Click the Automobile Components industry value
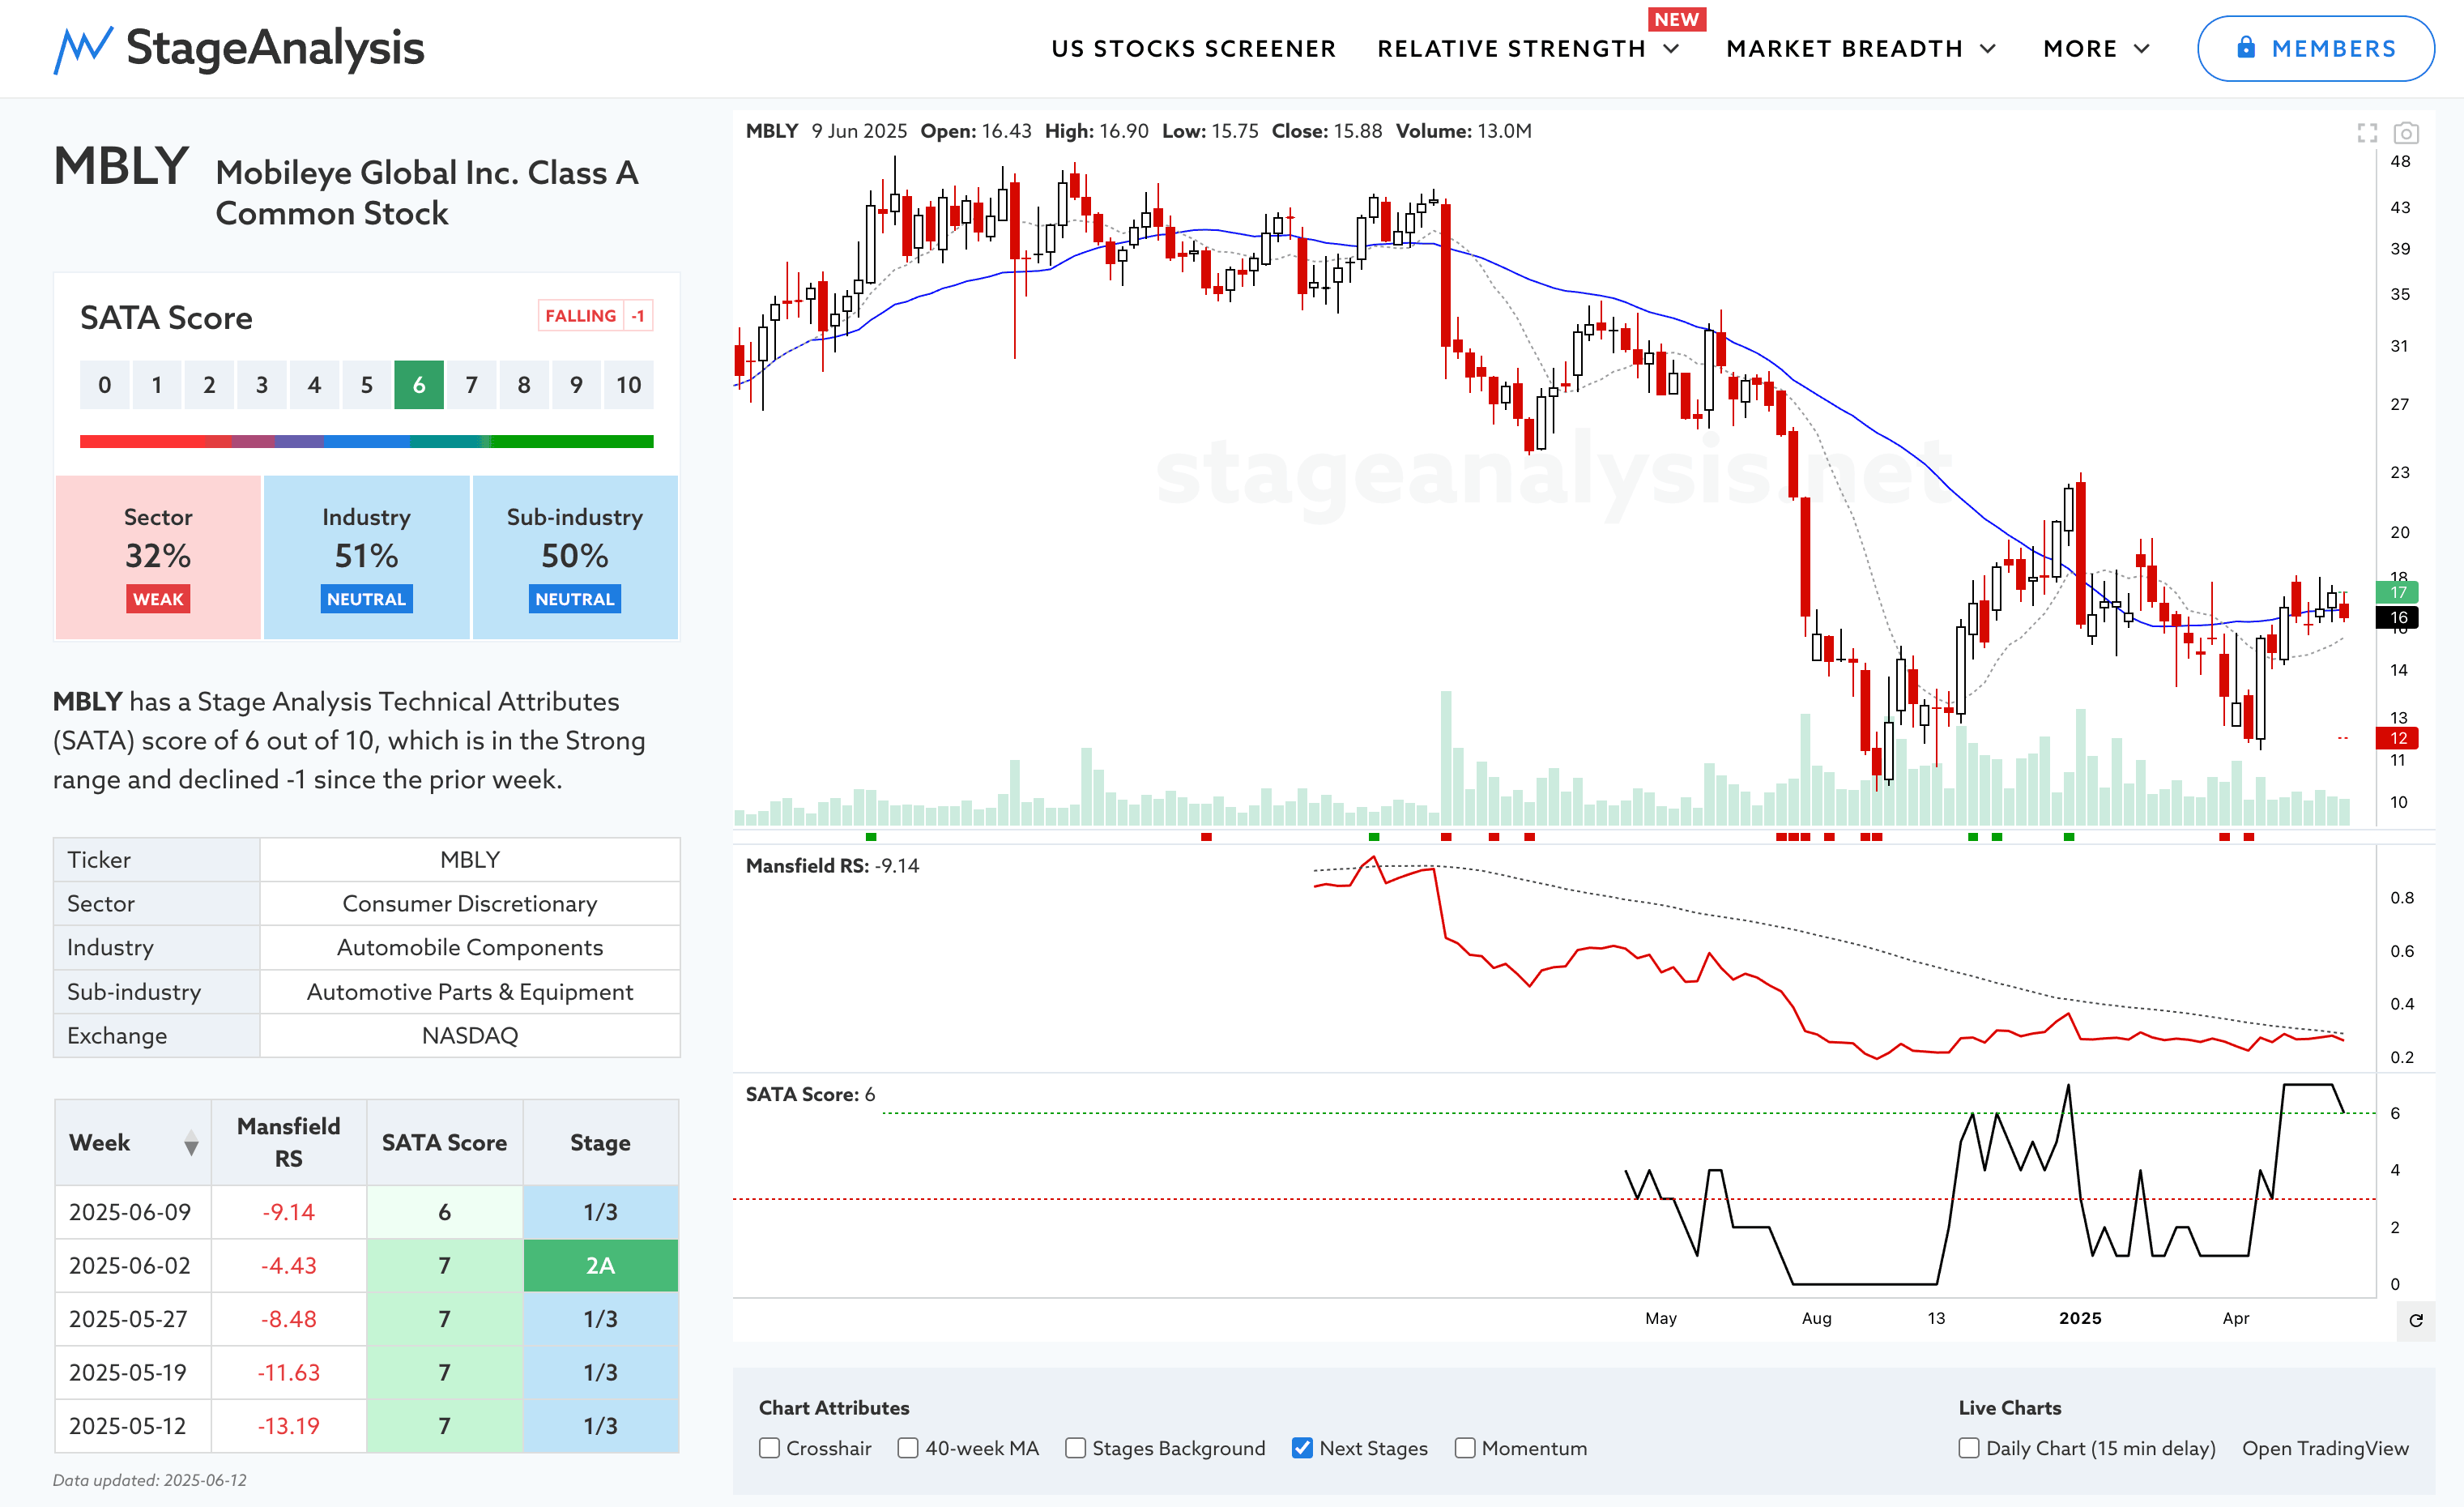The image size is (2464, 1507). click(470, 948)
